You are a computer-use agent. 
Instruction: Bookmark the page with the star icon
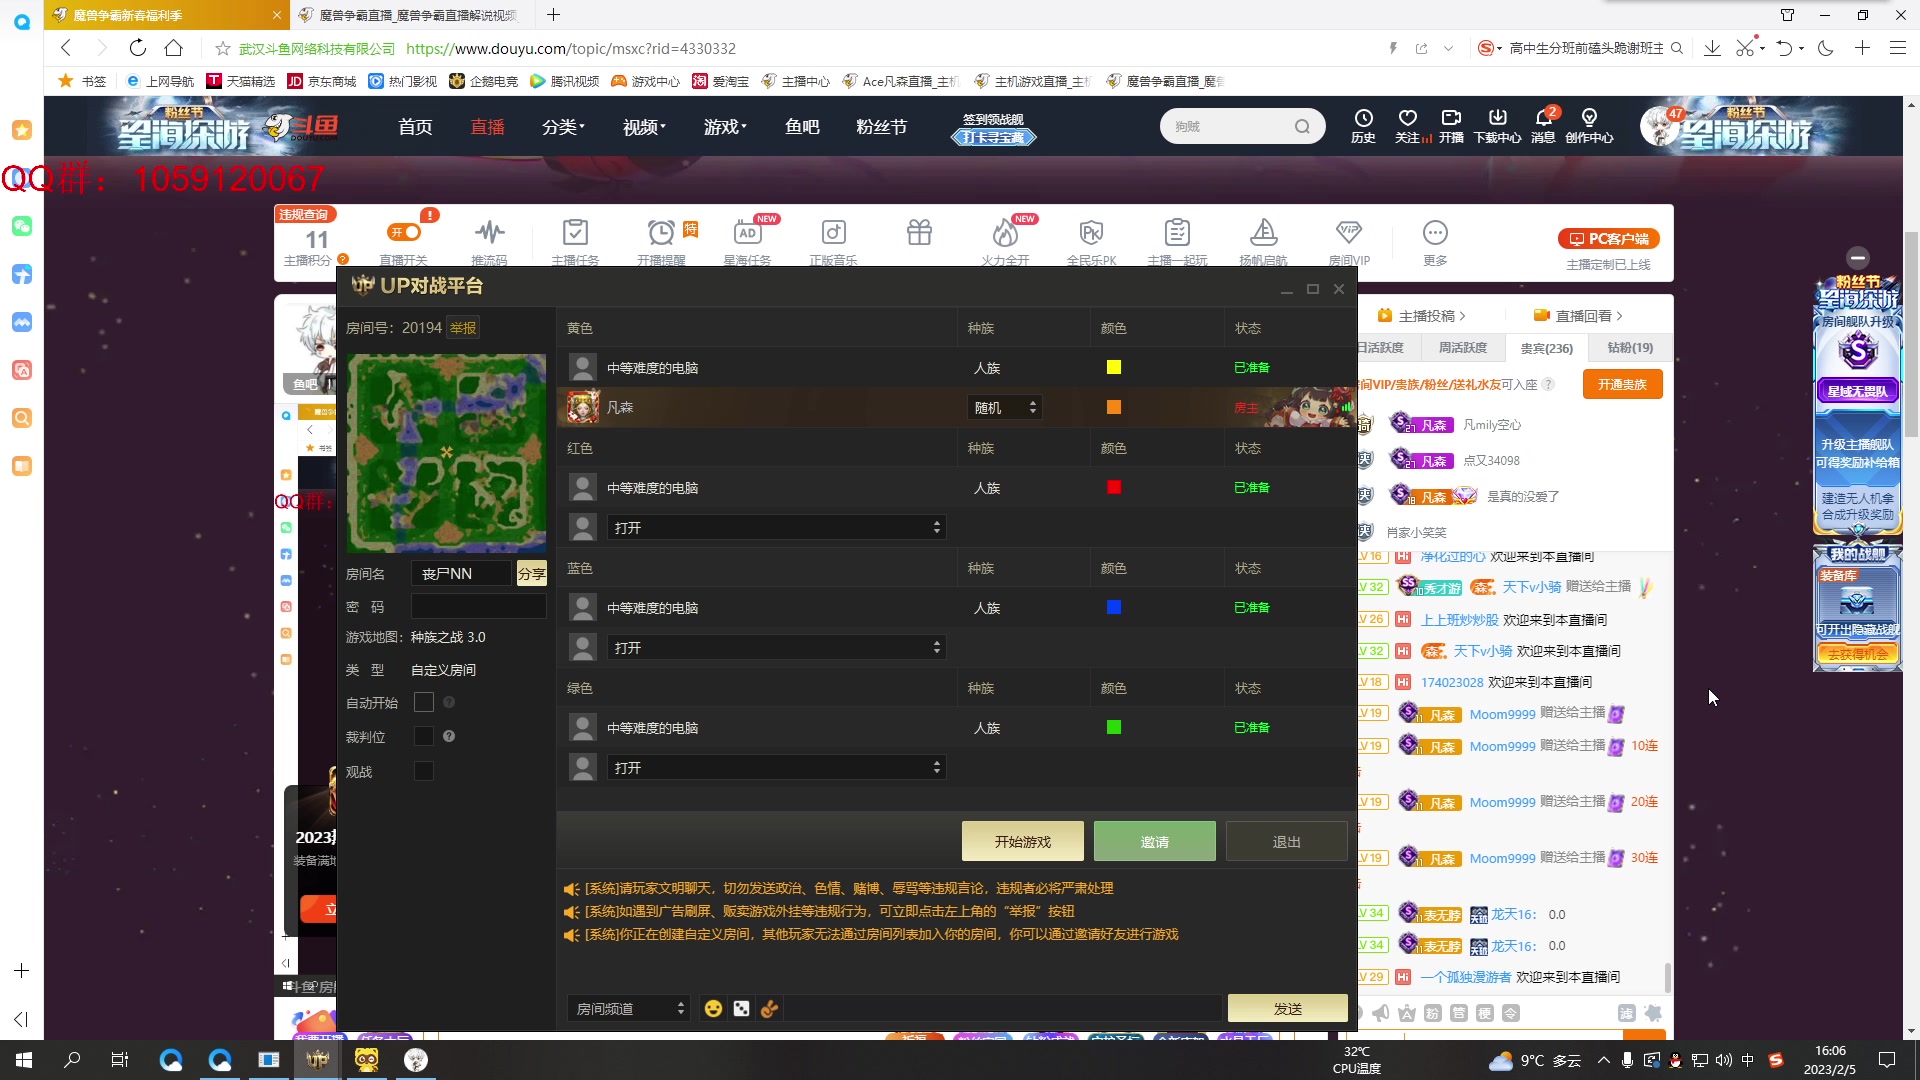222,48
